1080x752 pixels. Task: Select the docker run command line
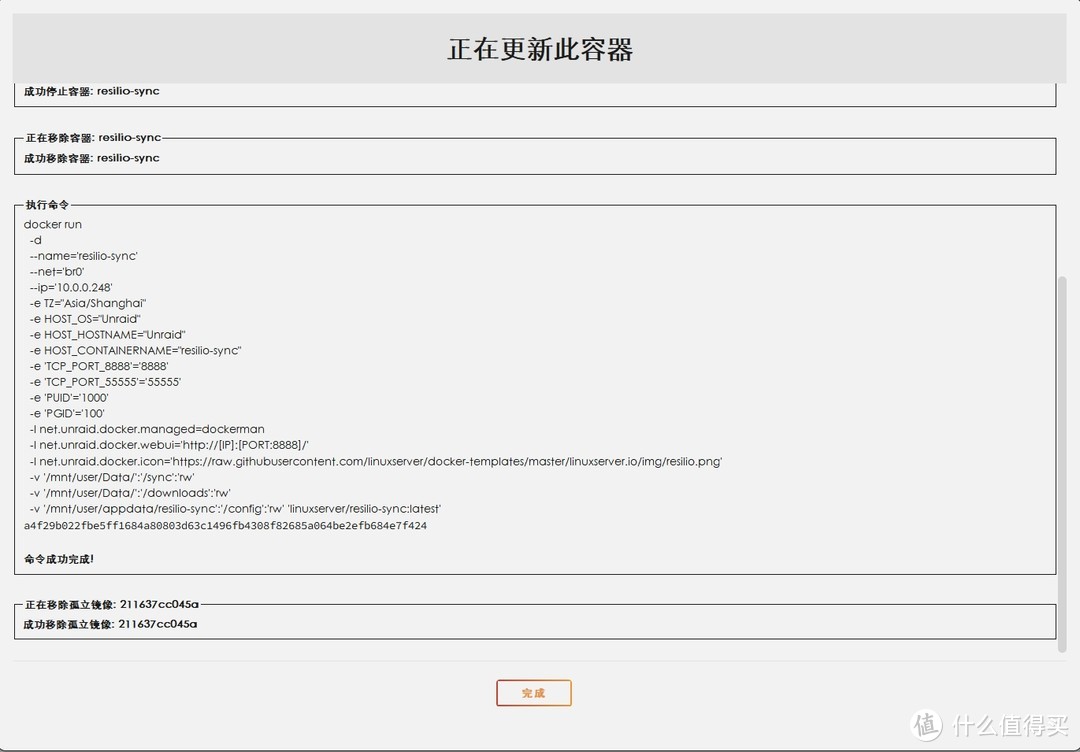pyautogui.click(x=52, y=224)
